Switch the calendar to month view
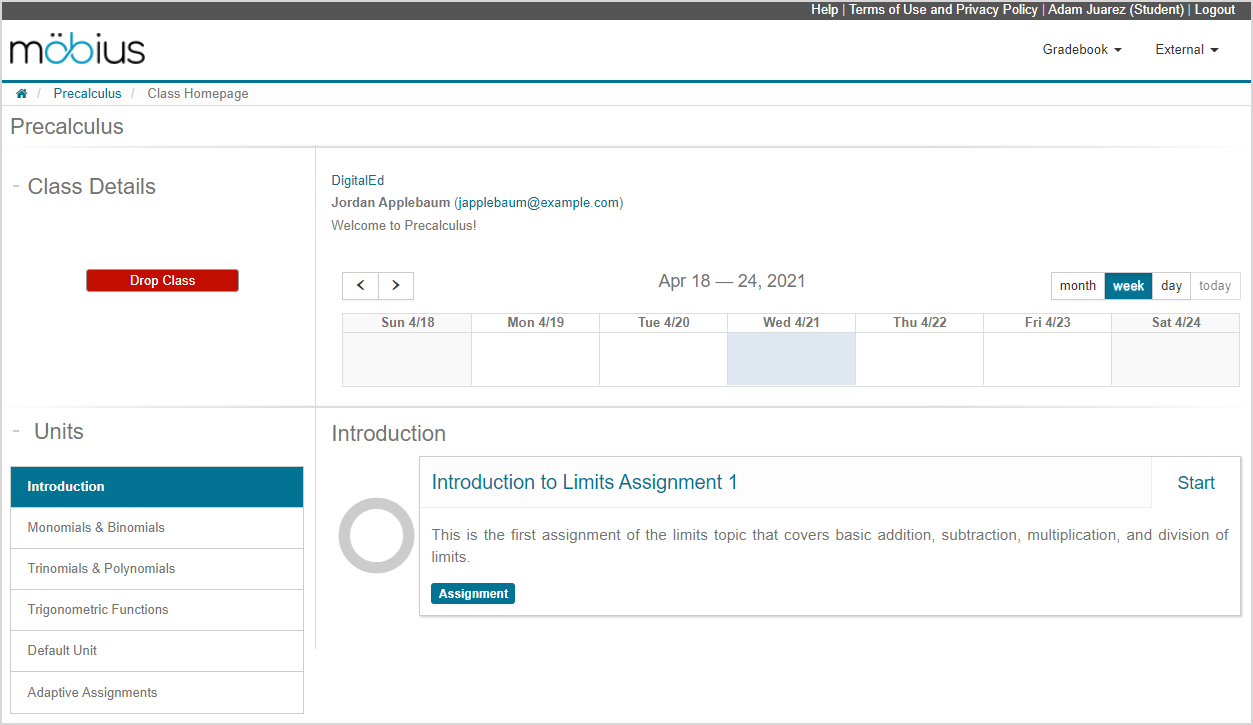Viewport: 1253px width, 725px height. pos(1077,285)
